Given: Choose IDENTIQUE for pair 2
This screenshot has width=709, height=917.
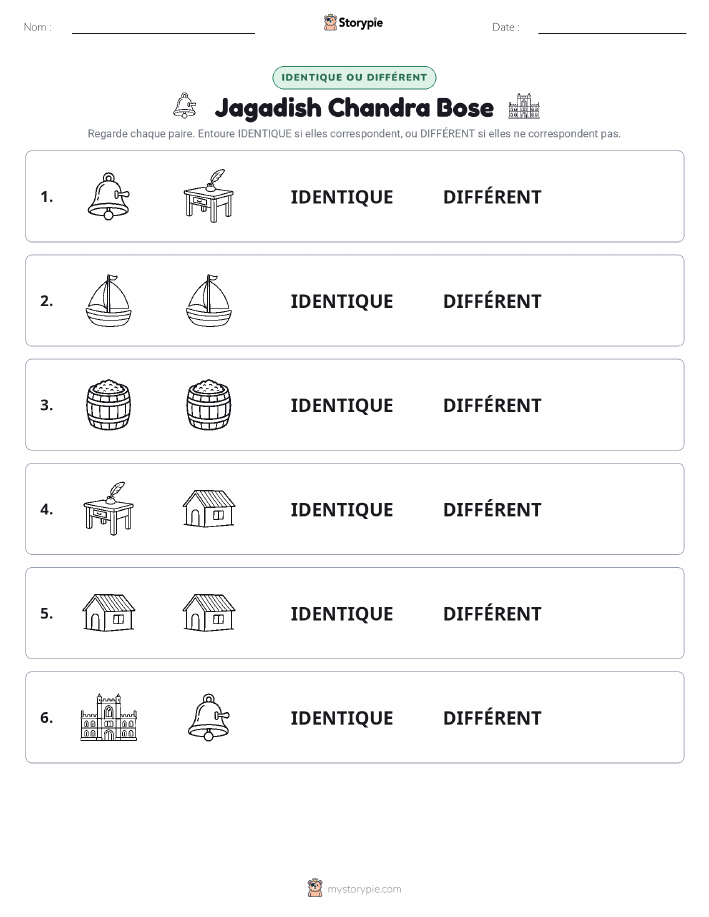Looking at the screenshot, I should [x=342, y=302].
